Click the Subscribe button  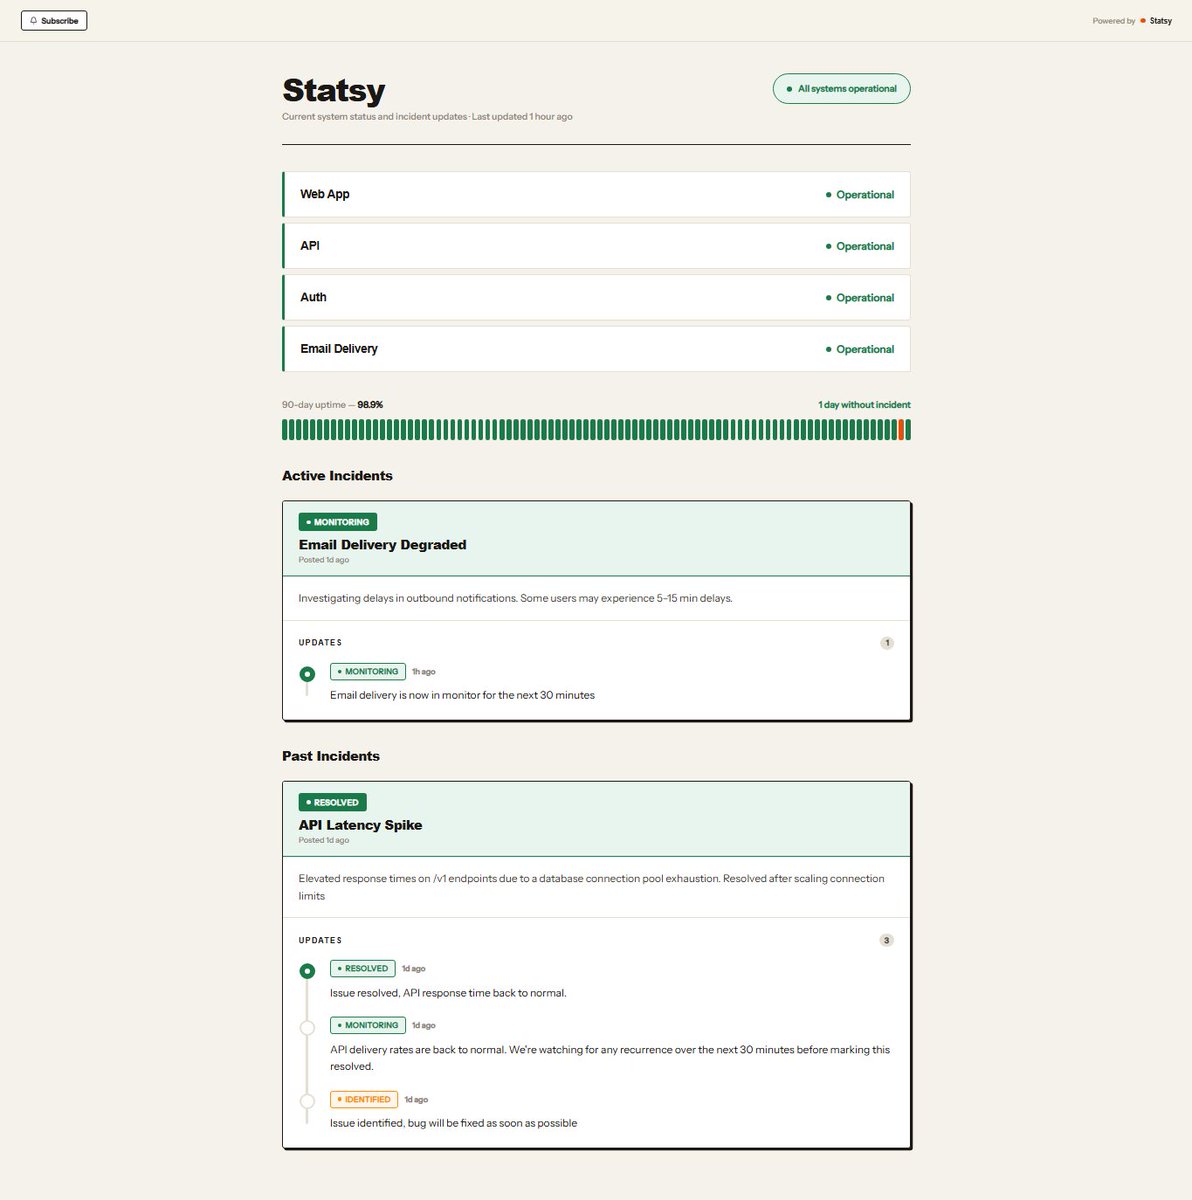coord(54,20)
